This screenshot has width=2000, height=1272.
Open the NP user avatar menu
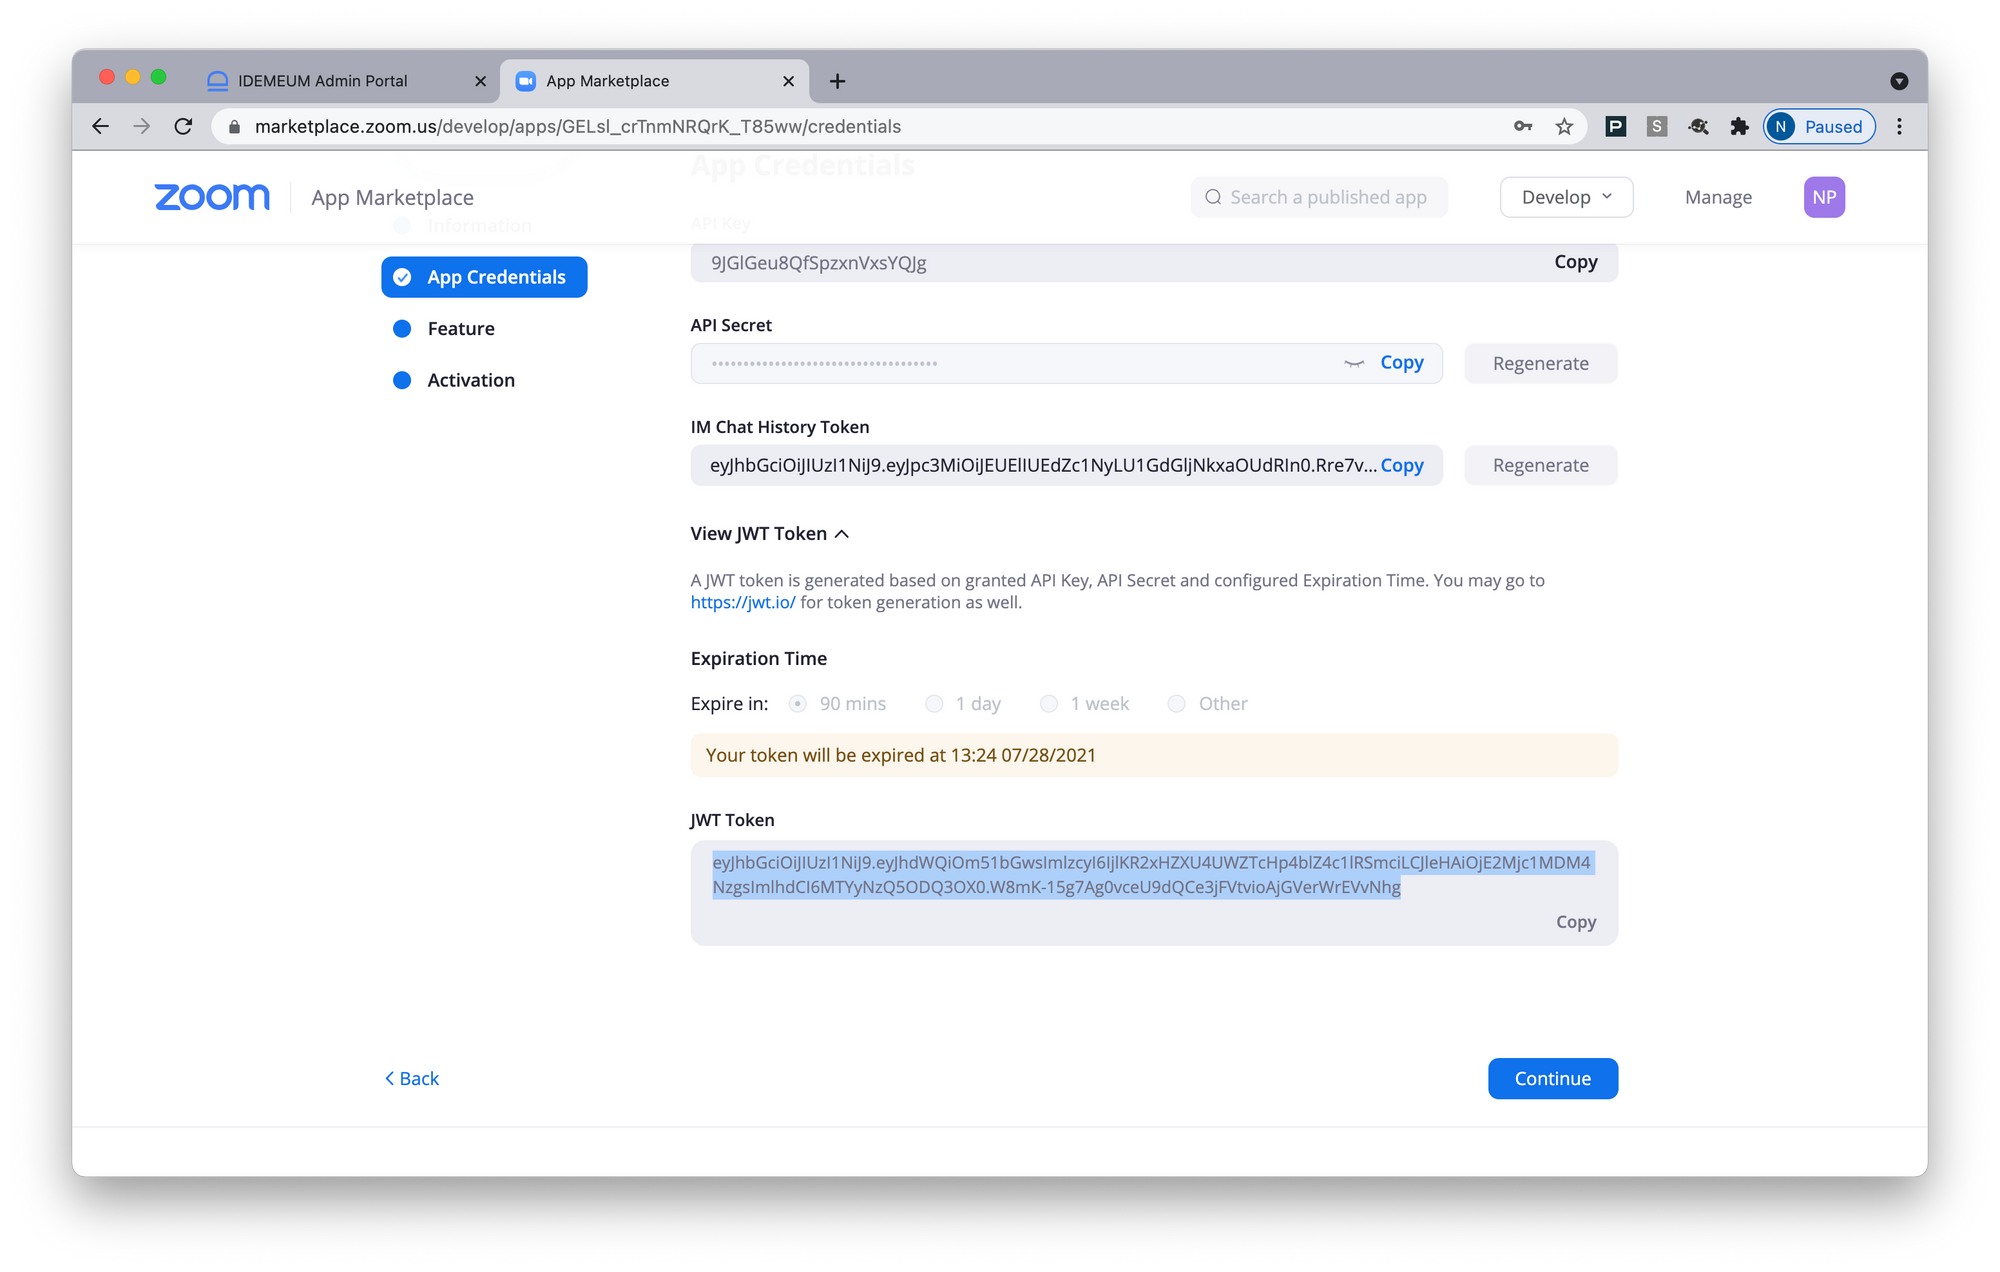click(1824, 197)
